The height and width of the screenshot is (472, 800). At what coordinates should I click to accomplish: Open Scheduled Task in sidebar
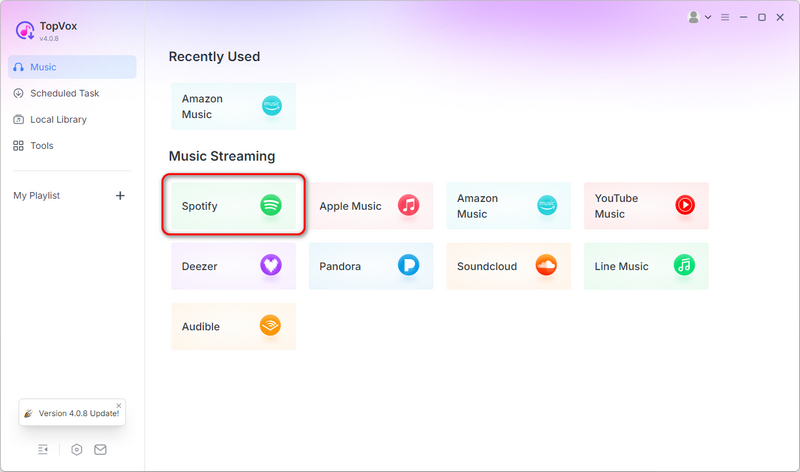72,93
